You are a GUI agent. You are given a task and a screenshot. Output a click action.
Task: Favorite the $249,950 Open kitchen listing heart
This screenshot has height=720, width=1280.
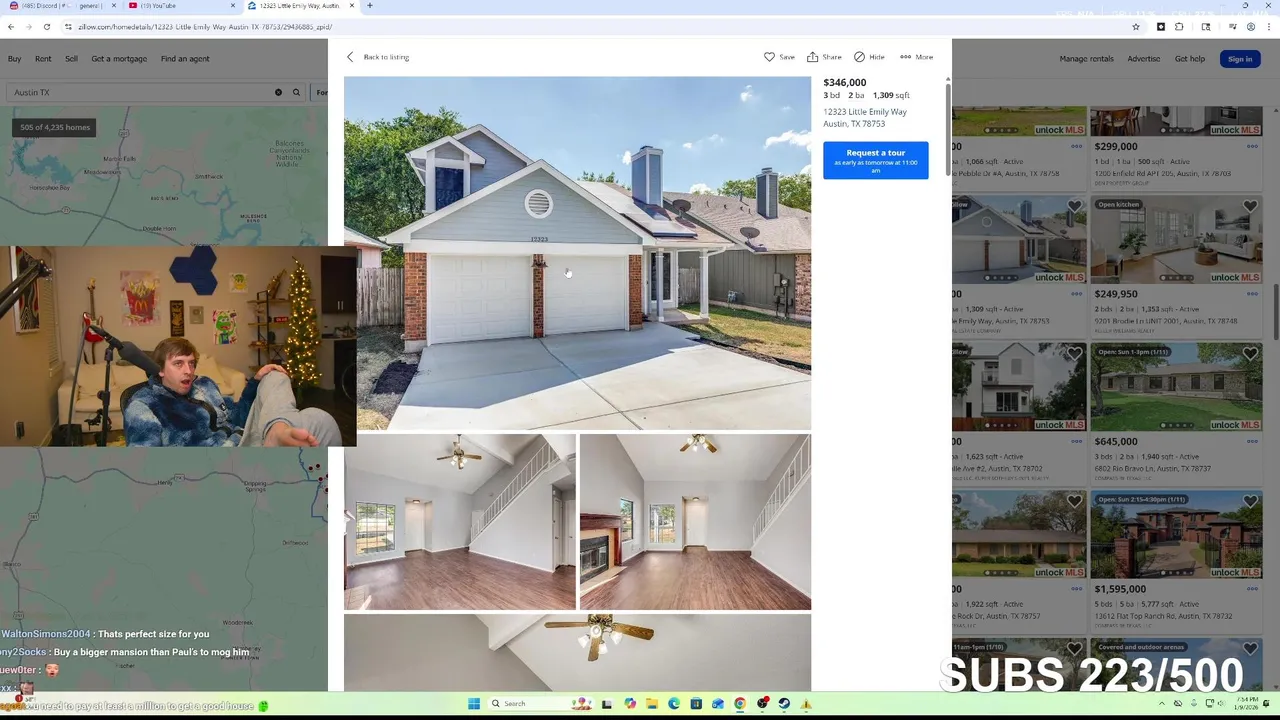pyautogui.click(x=1250, y=207)
